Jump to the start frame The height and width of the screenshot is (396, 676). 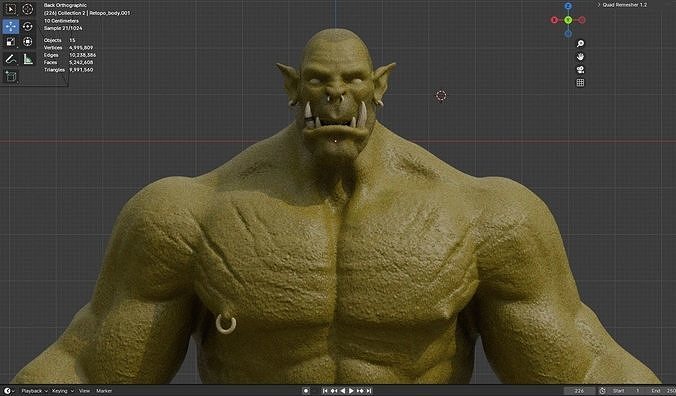pyautogui.click(x=325, y=391)
